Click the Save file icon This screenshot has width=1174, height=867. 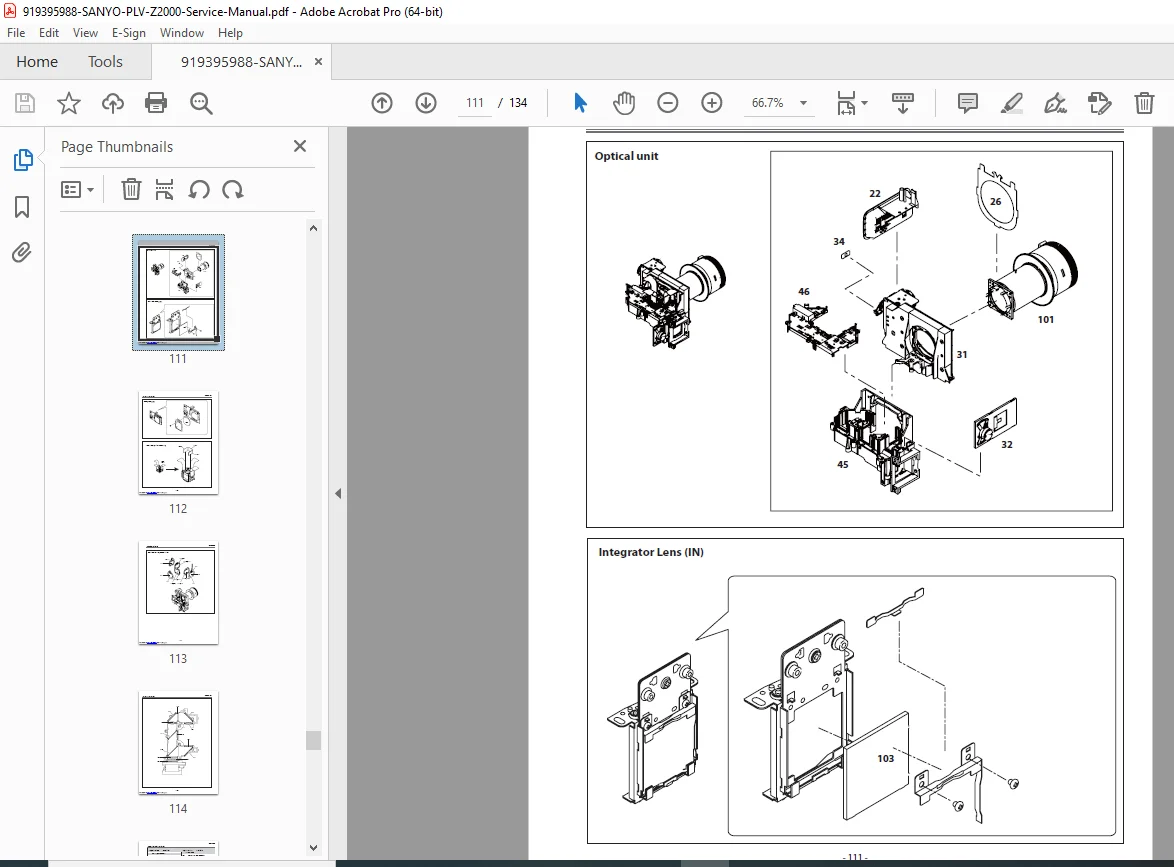(x=25, y=103)
